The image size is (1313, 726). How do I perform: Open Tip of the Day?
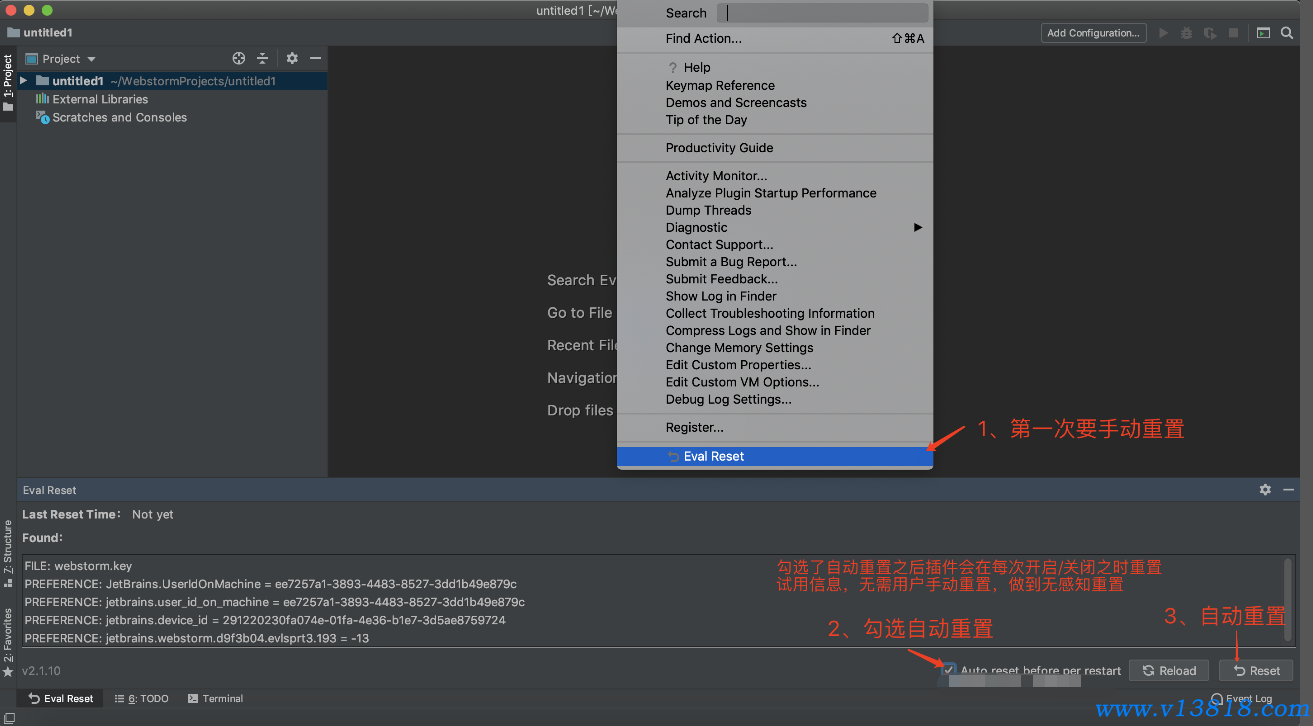pos(775,120)
